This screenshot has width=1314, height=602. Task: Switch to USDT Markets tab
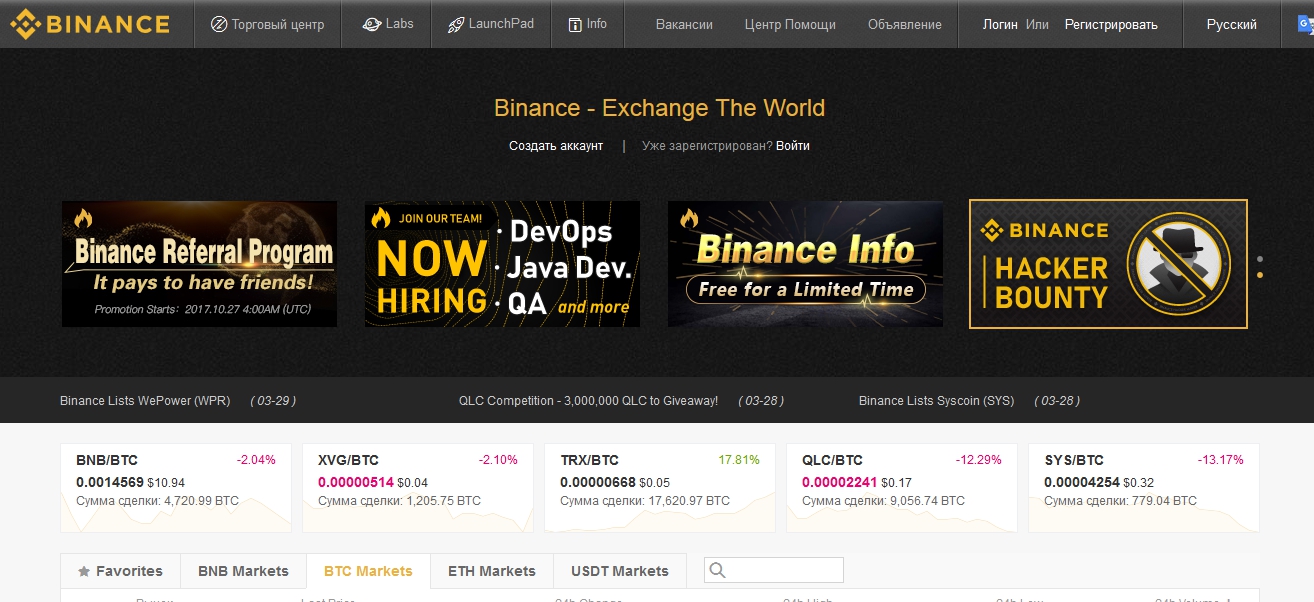620,571
